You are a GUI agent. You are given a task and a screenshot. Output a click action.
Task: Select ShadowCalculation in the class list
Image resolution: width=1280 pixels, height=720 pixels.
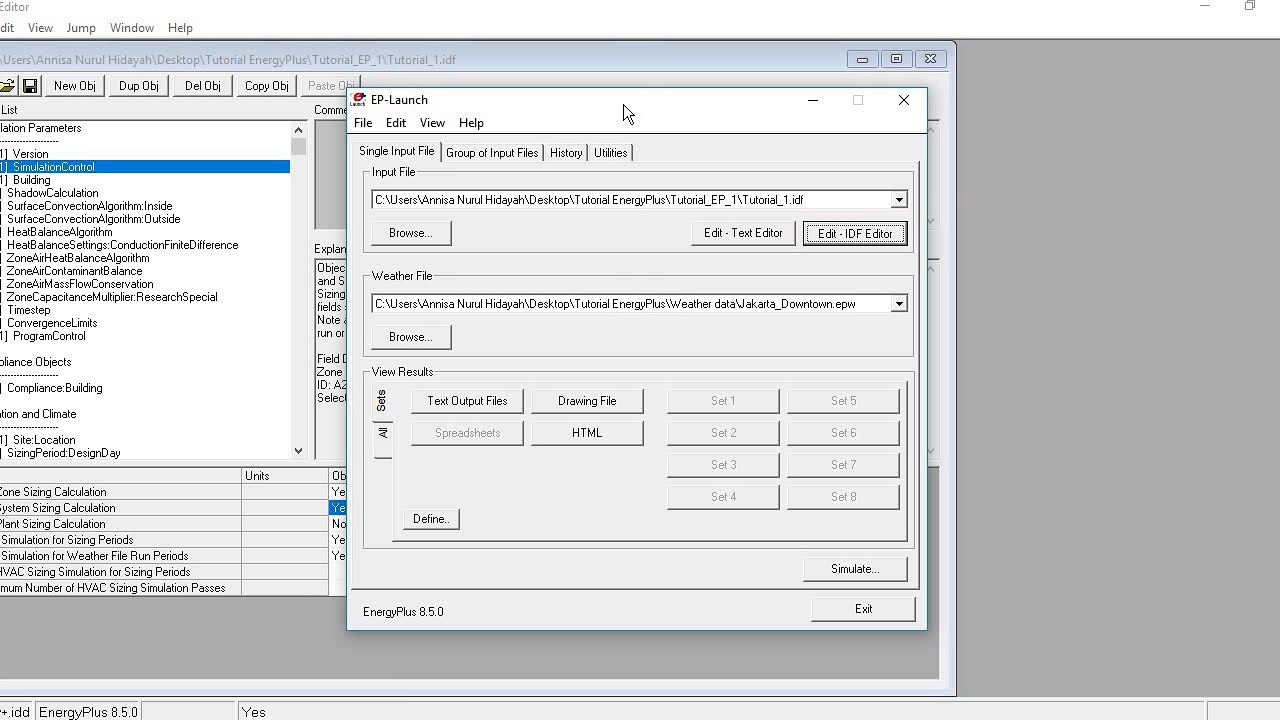tap(52, 193)
